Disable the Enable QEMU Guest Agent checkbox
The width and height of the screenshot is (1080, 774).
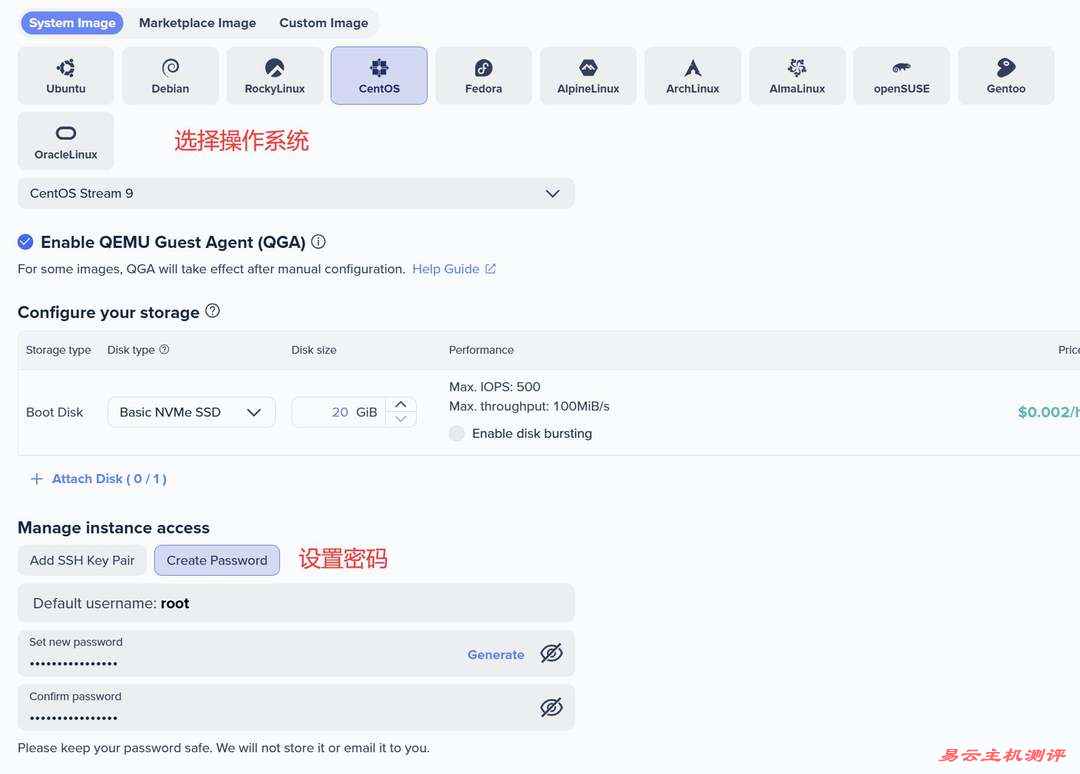[x=23, y=240]
